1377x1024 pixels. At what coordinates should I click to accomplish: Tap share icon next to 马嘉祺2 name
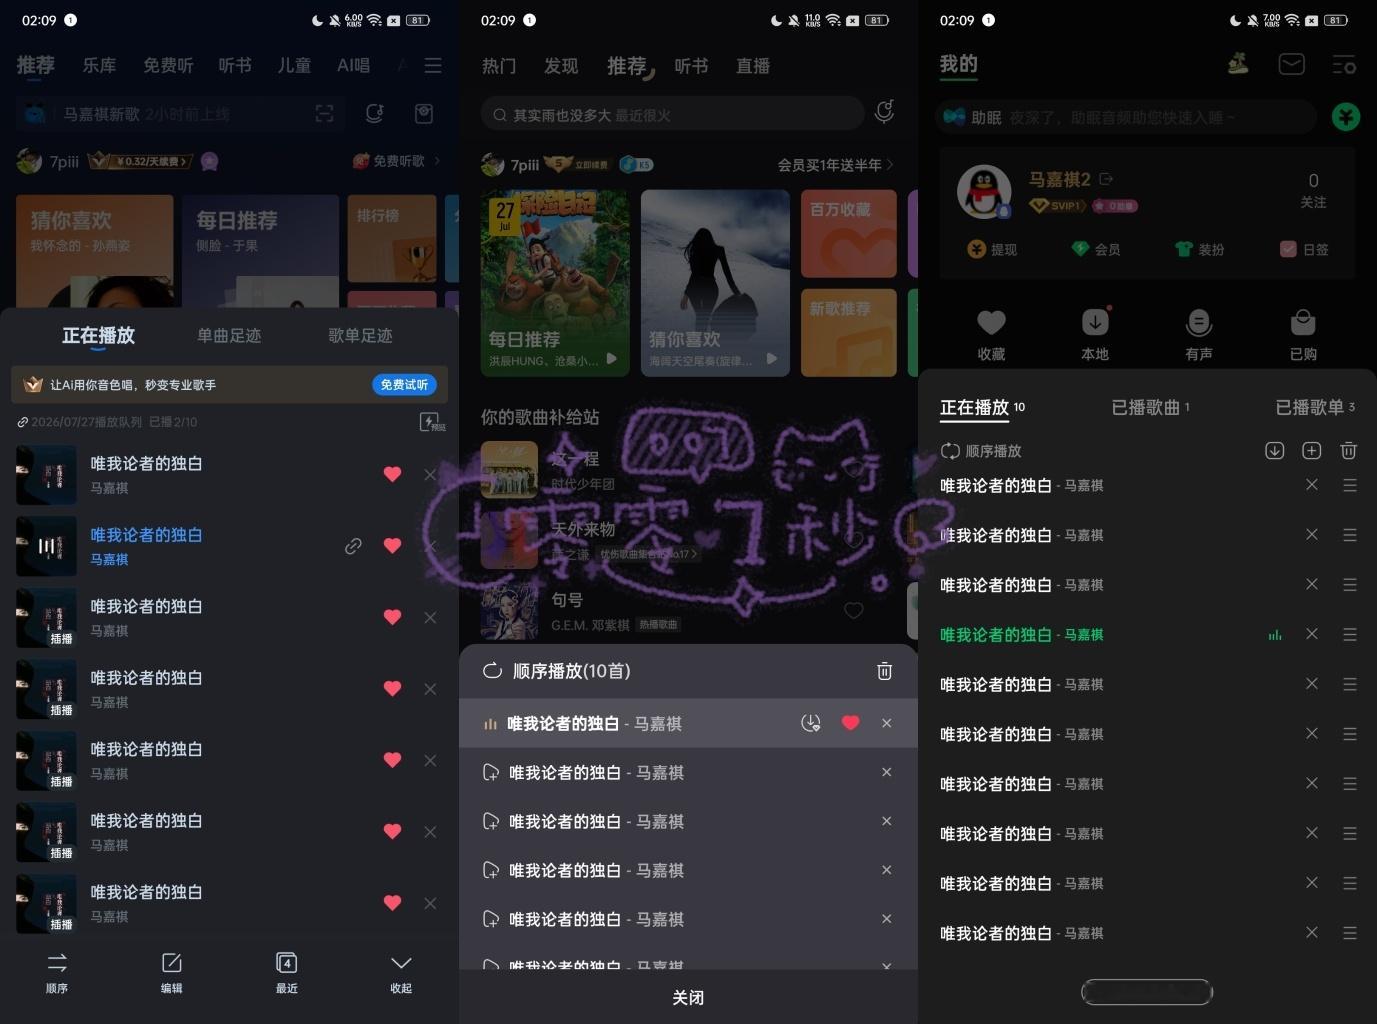coord(1106,179)
